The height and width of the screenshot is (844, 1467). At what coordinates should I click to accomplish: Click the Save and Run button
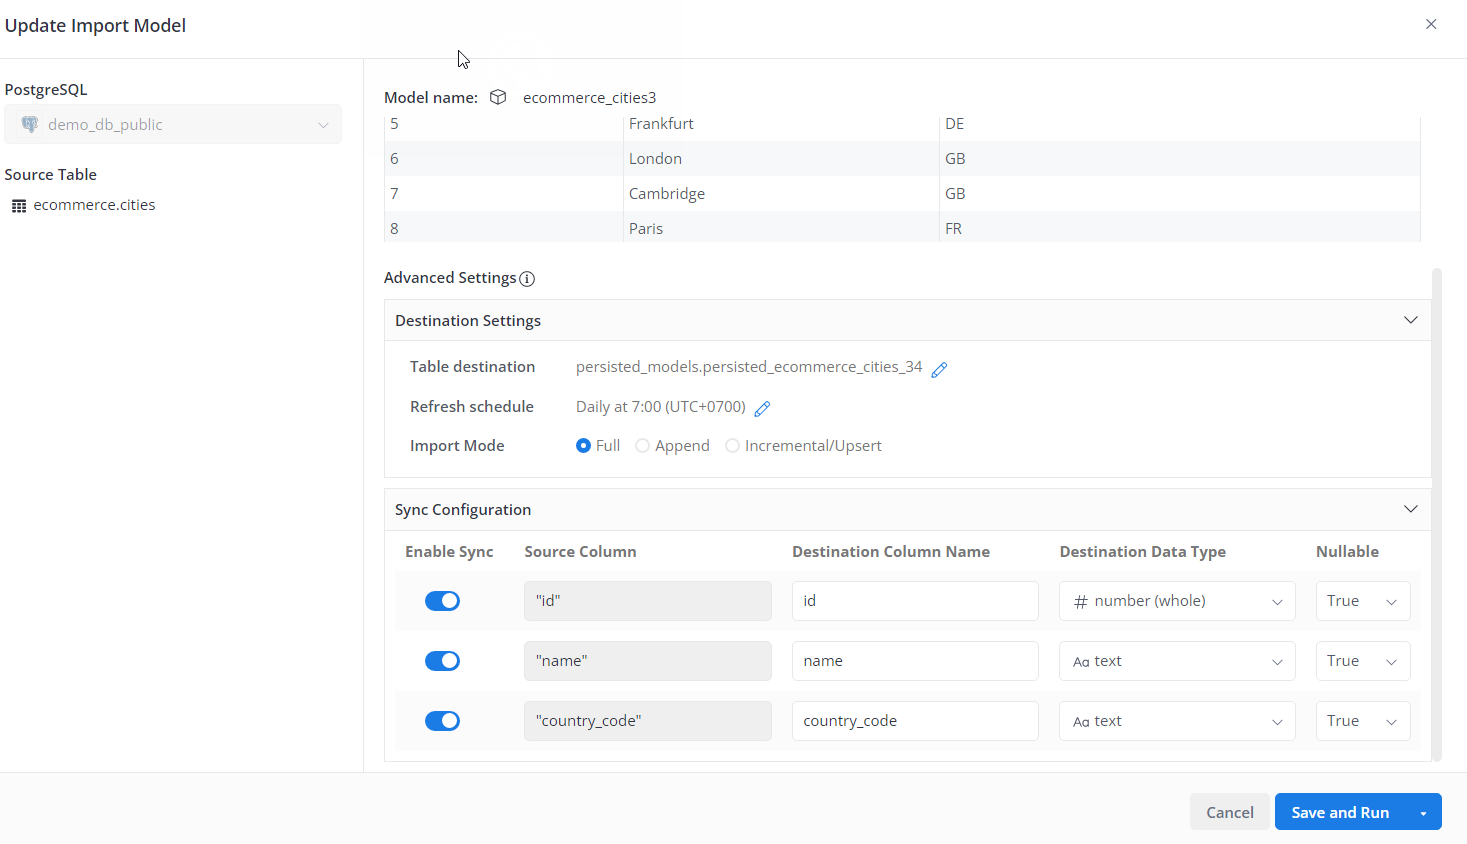(x=1340, y=812)
